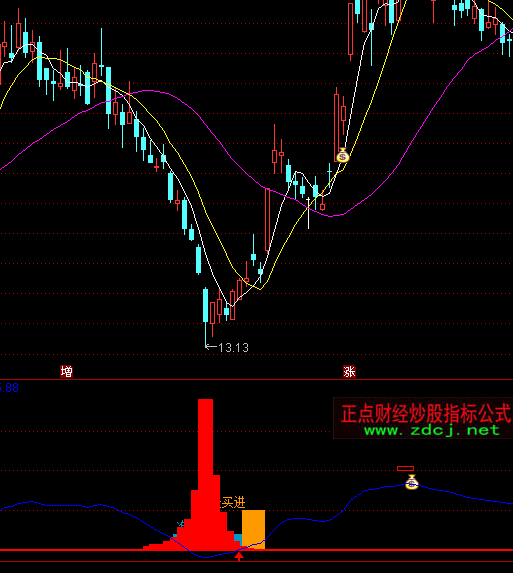Click the money bag icon on candlestick chart
The image size is (513, 573).
[x=342, y=155]
